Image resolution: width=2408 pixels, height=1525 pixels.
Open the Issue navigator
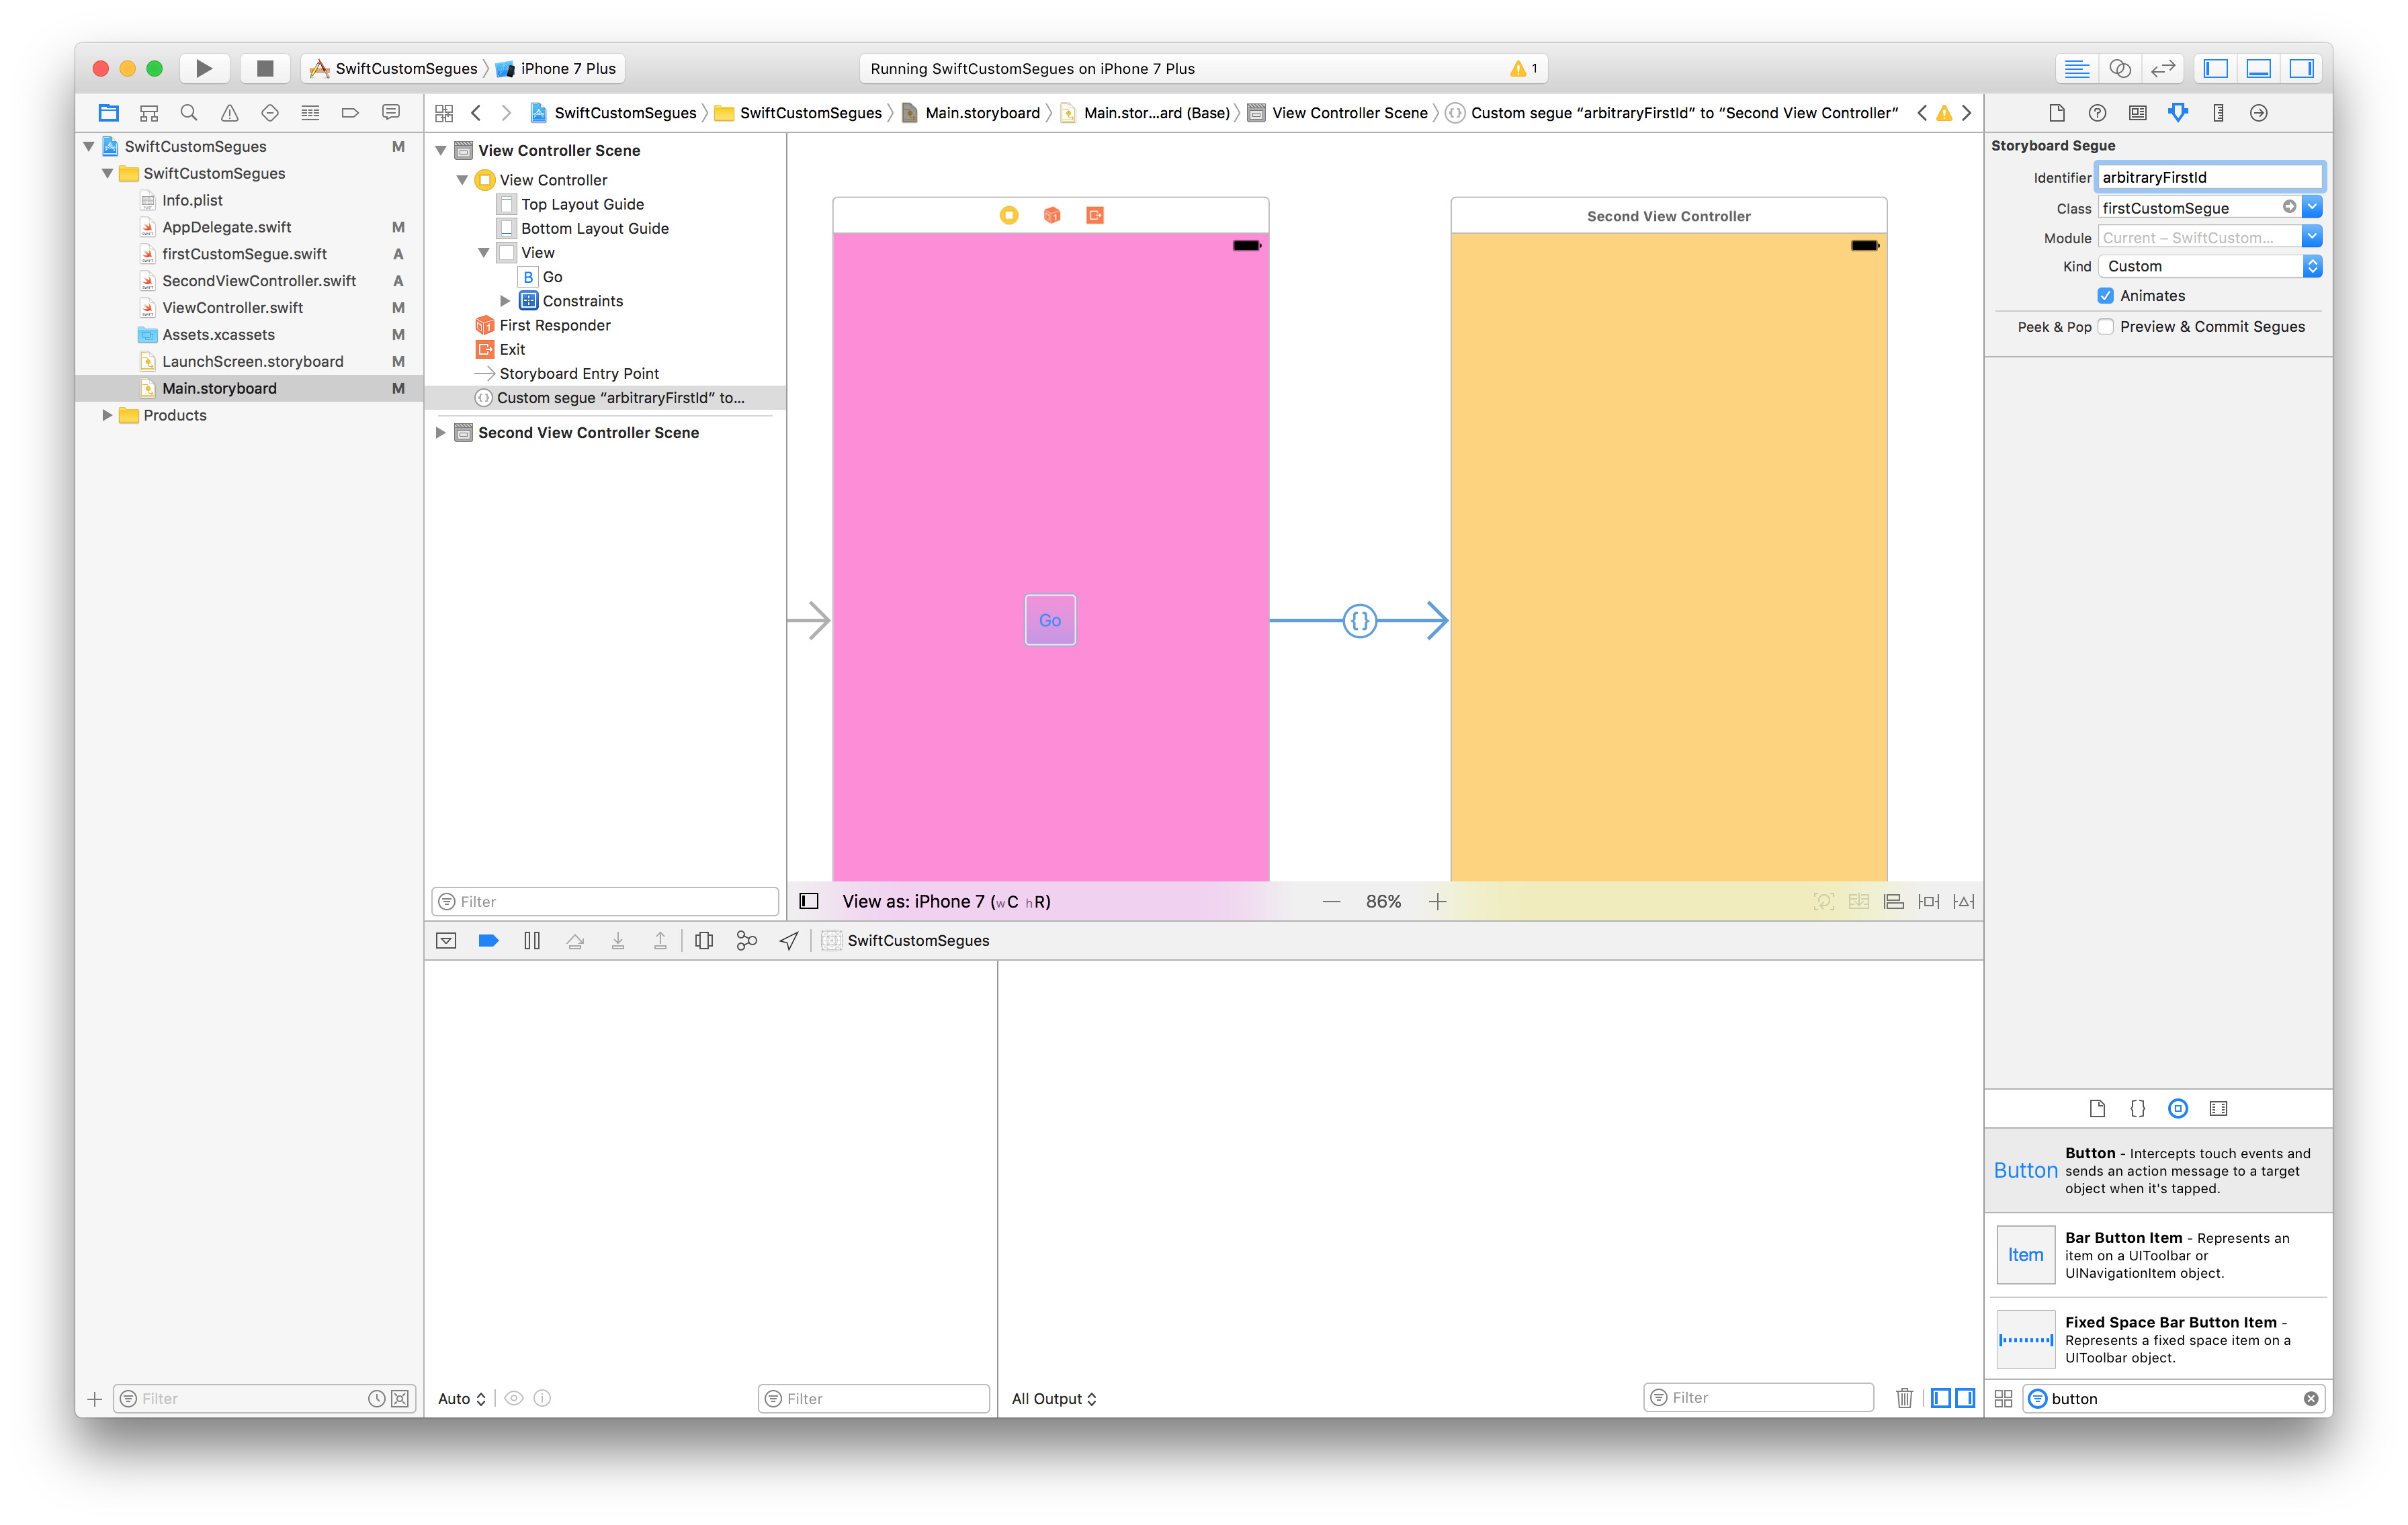click(x=229, y=112)
